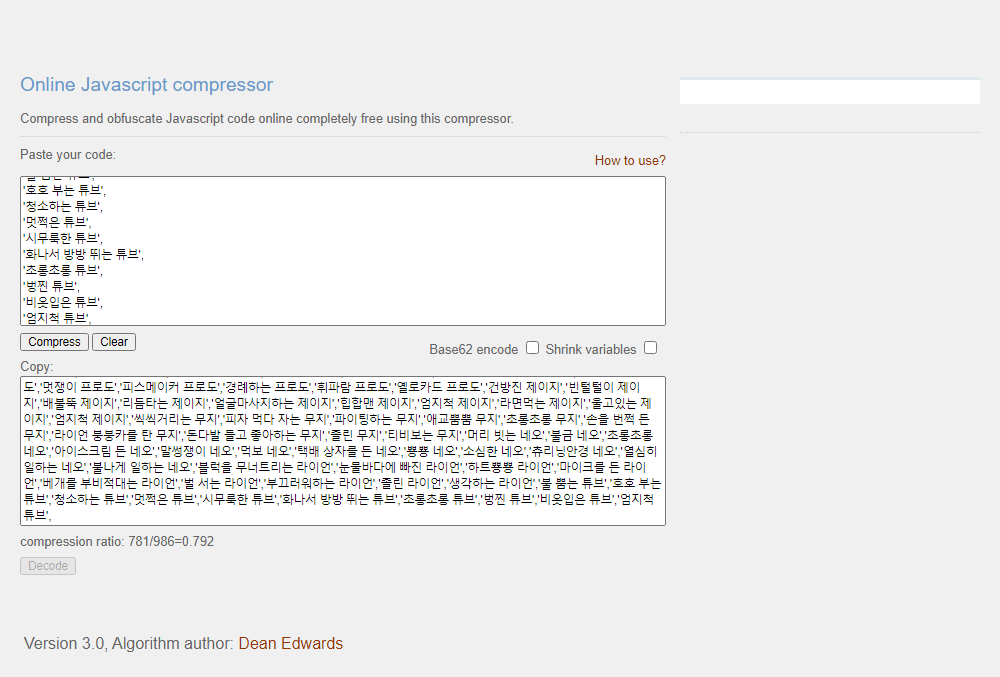Click the line '청소하는 튜브' in input
Image resolution: width=1000 pixels, height=677 pixels.
point(63,206)
